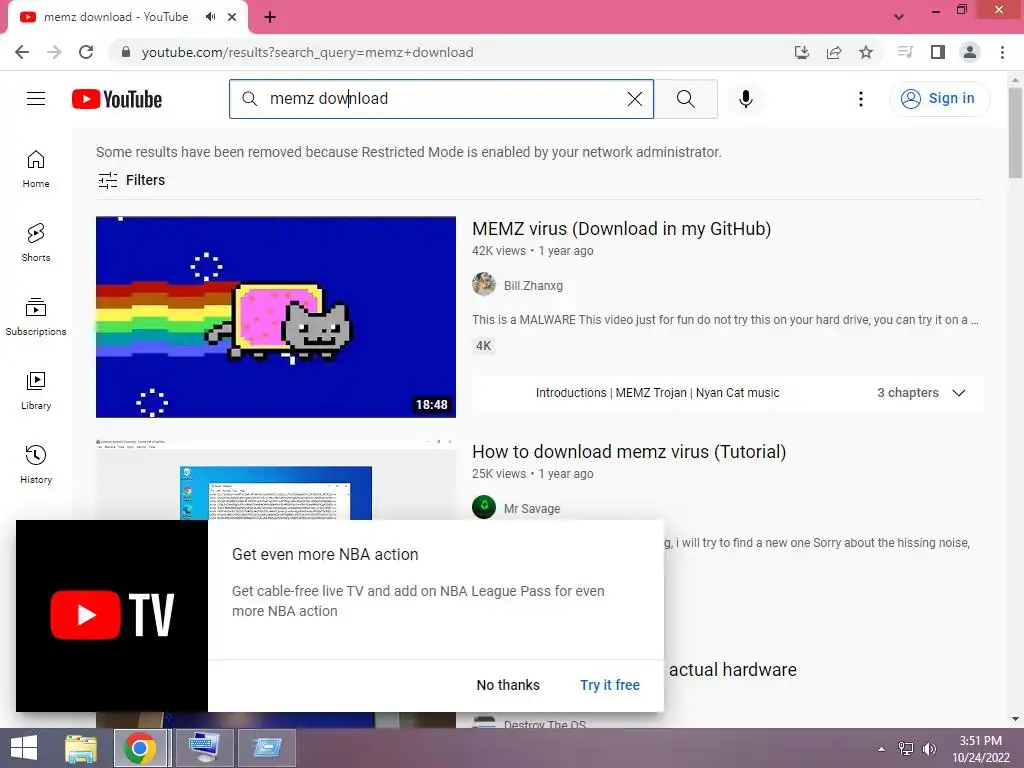
Task: Open the Chrome three-dot menu
Action: pyautogui.click(x=1002, y=52)
